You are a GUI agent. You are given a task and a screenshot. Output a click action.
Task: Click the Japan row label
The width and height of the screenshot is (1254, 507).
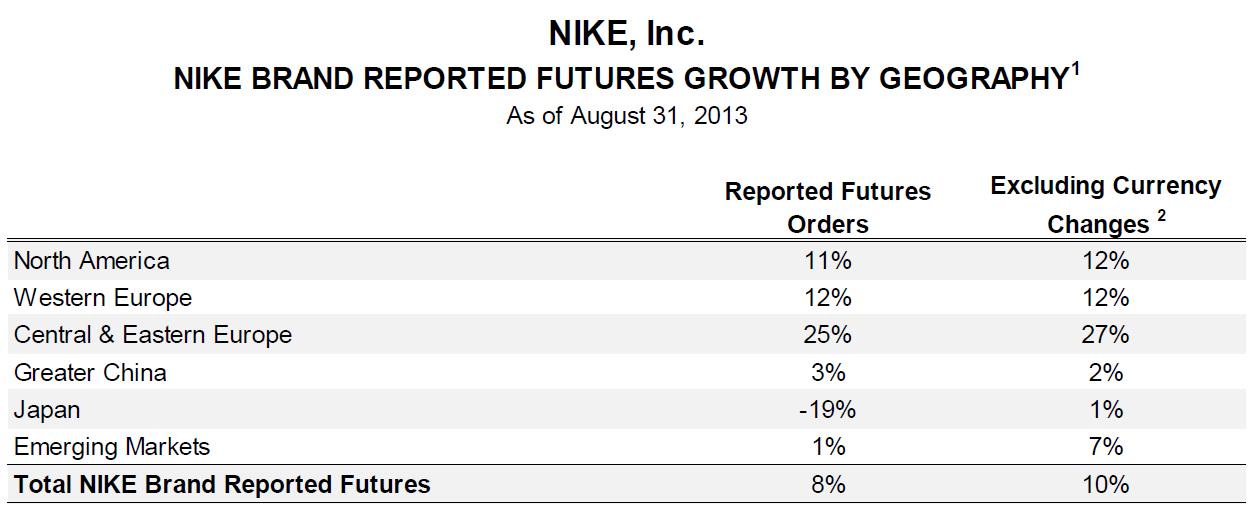(47, 410)
